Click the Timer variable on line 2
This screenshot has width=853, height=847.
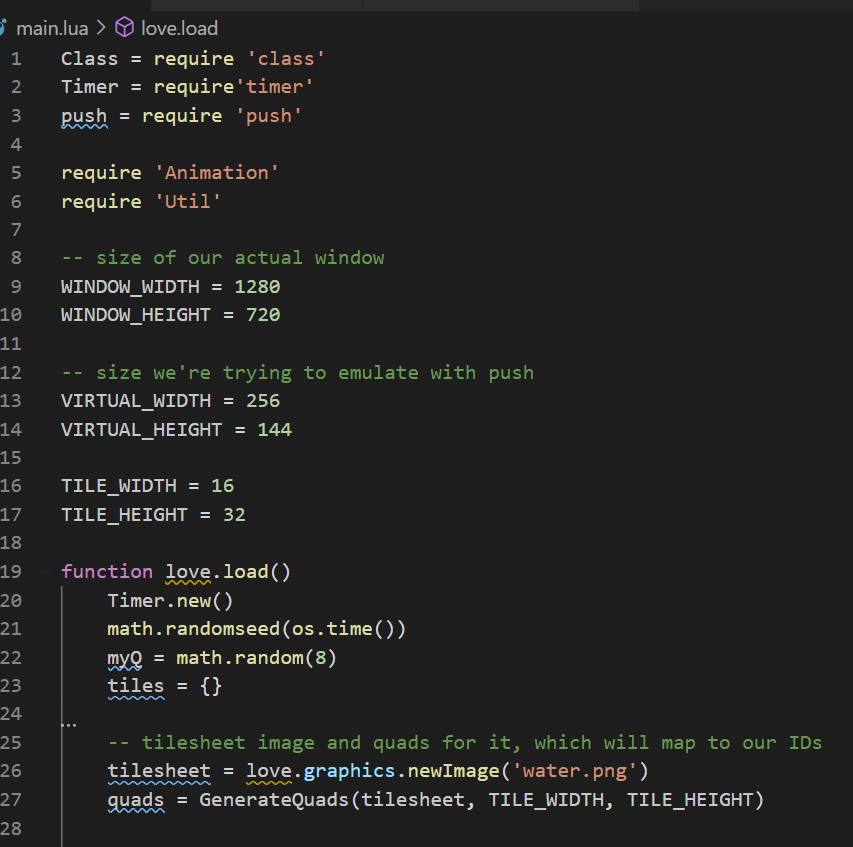click(x=89, y=87)
